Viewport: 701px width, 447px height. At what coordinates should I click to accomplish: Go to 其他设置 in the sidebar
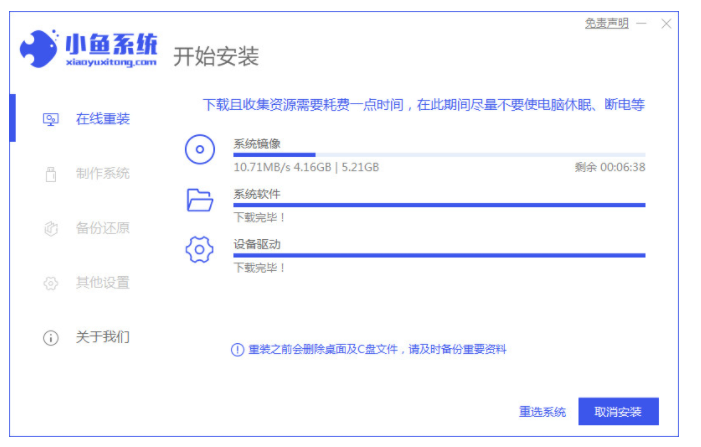pos(102,283)
